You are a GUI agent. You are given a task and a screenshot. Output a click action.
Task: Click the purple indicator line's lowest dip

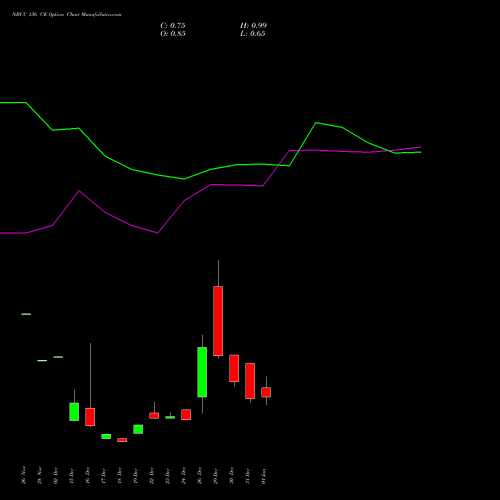click(157, 233)
